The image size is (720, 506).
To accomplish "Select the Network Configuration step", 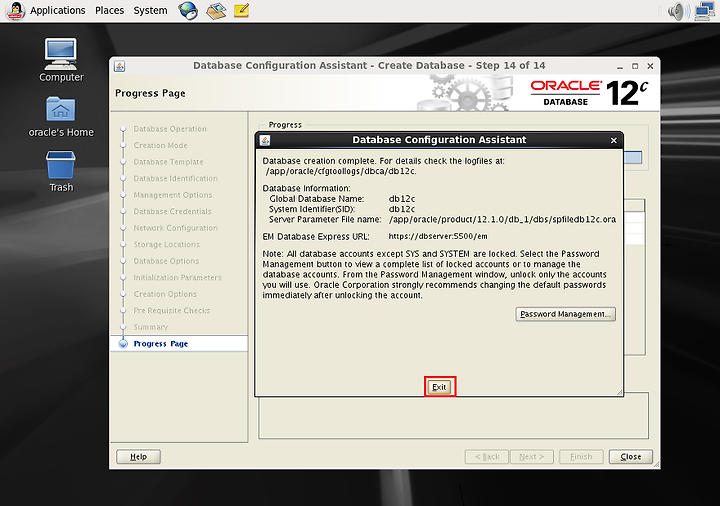I will pos(175,228).
